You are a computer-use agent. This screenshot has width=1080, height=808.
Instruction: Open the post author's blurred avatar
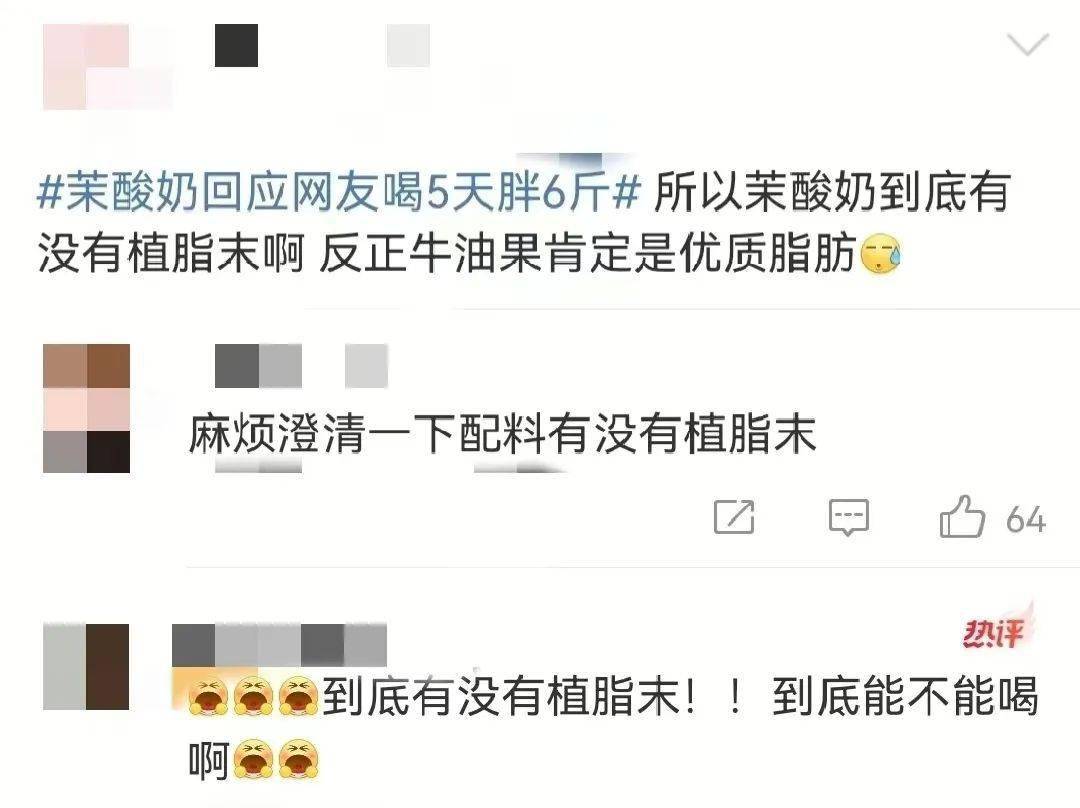pos(107,67)
